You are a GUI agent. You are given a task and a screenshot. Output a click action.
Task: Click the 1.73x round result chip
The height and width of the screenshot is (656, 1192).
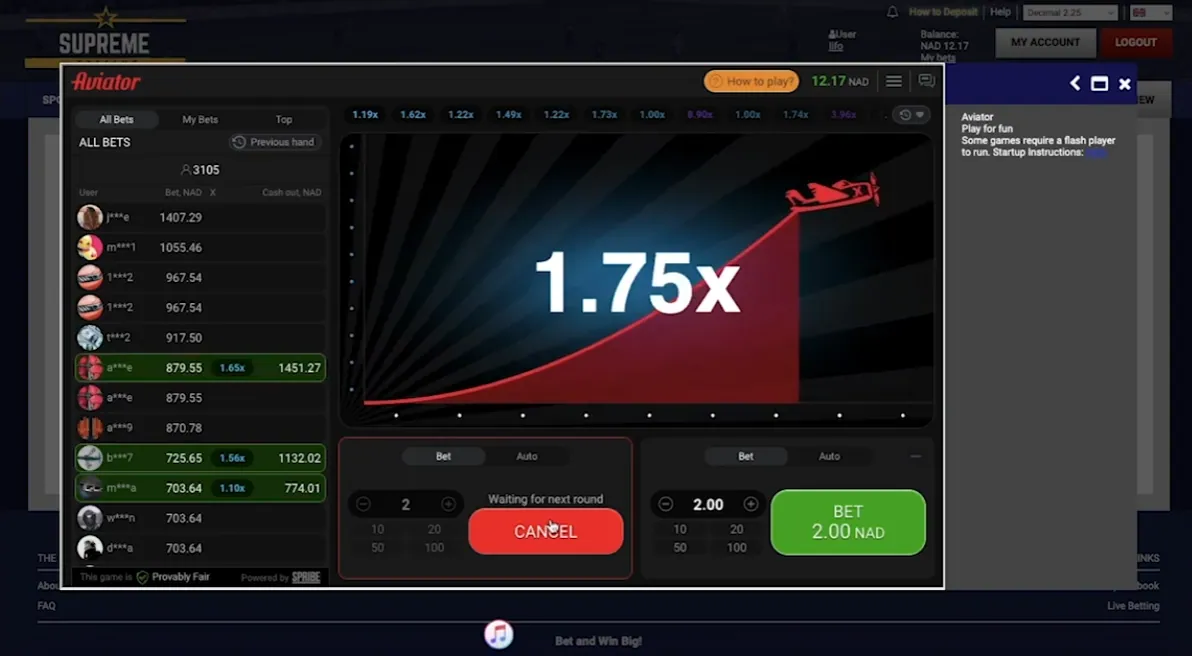(604, 115)
